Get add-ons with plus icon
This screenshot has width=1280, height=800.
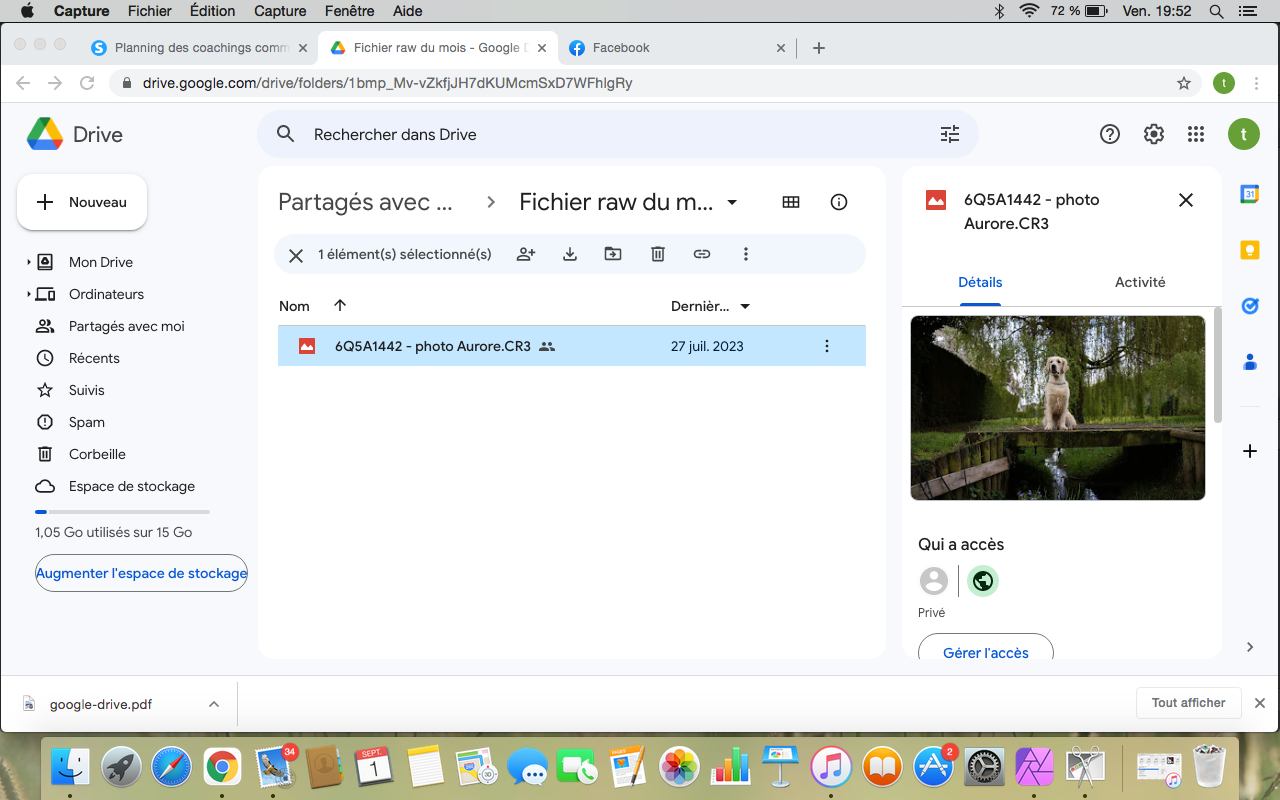pos(1249,451)
